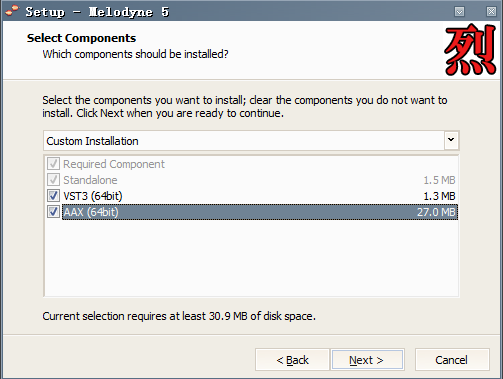Select the highlighted AAX (64bit) row label
Screen dimensions: 503x379
point(91,212)
